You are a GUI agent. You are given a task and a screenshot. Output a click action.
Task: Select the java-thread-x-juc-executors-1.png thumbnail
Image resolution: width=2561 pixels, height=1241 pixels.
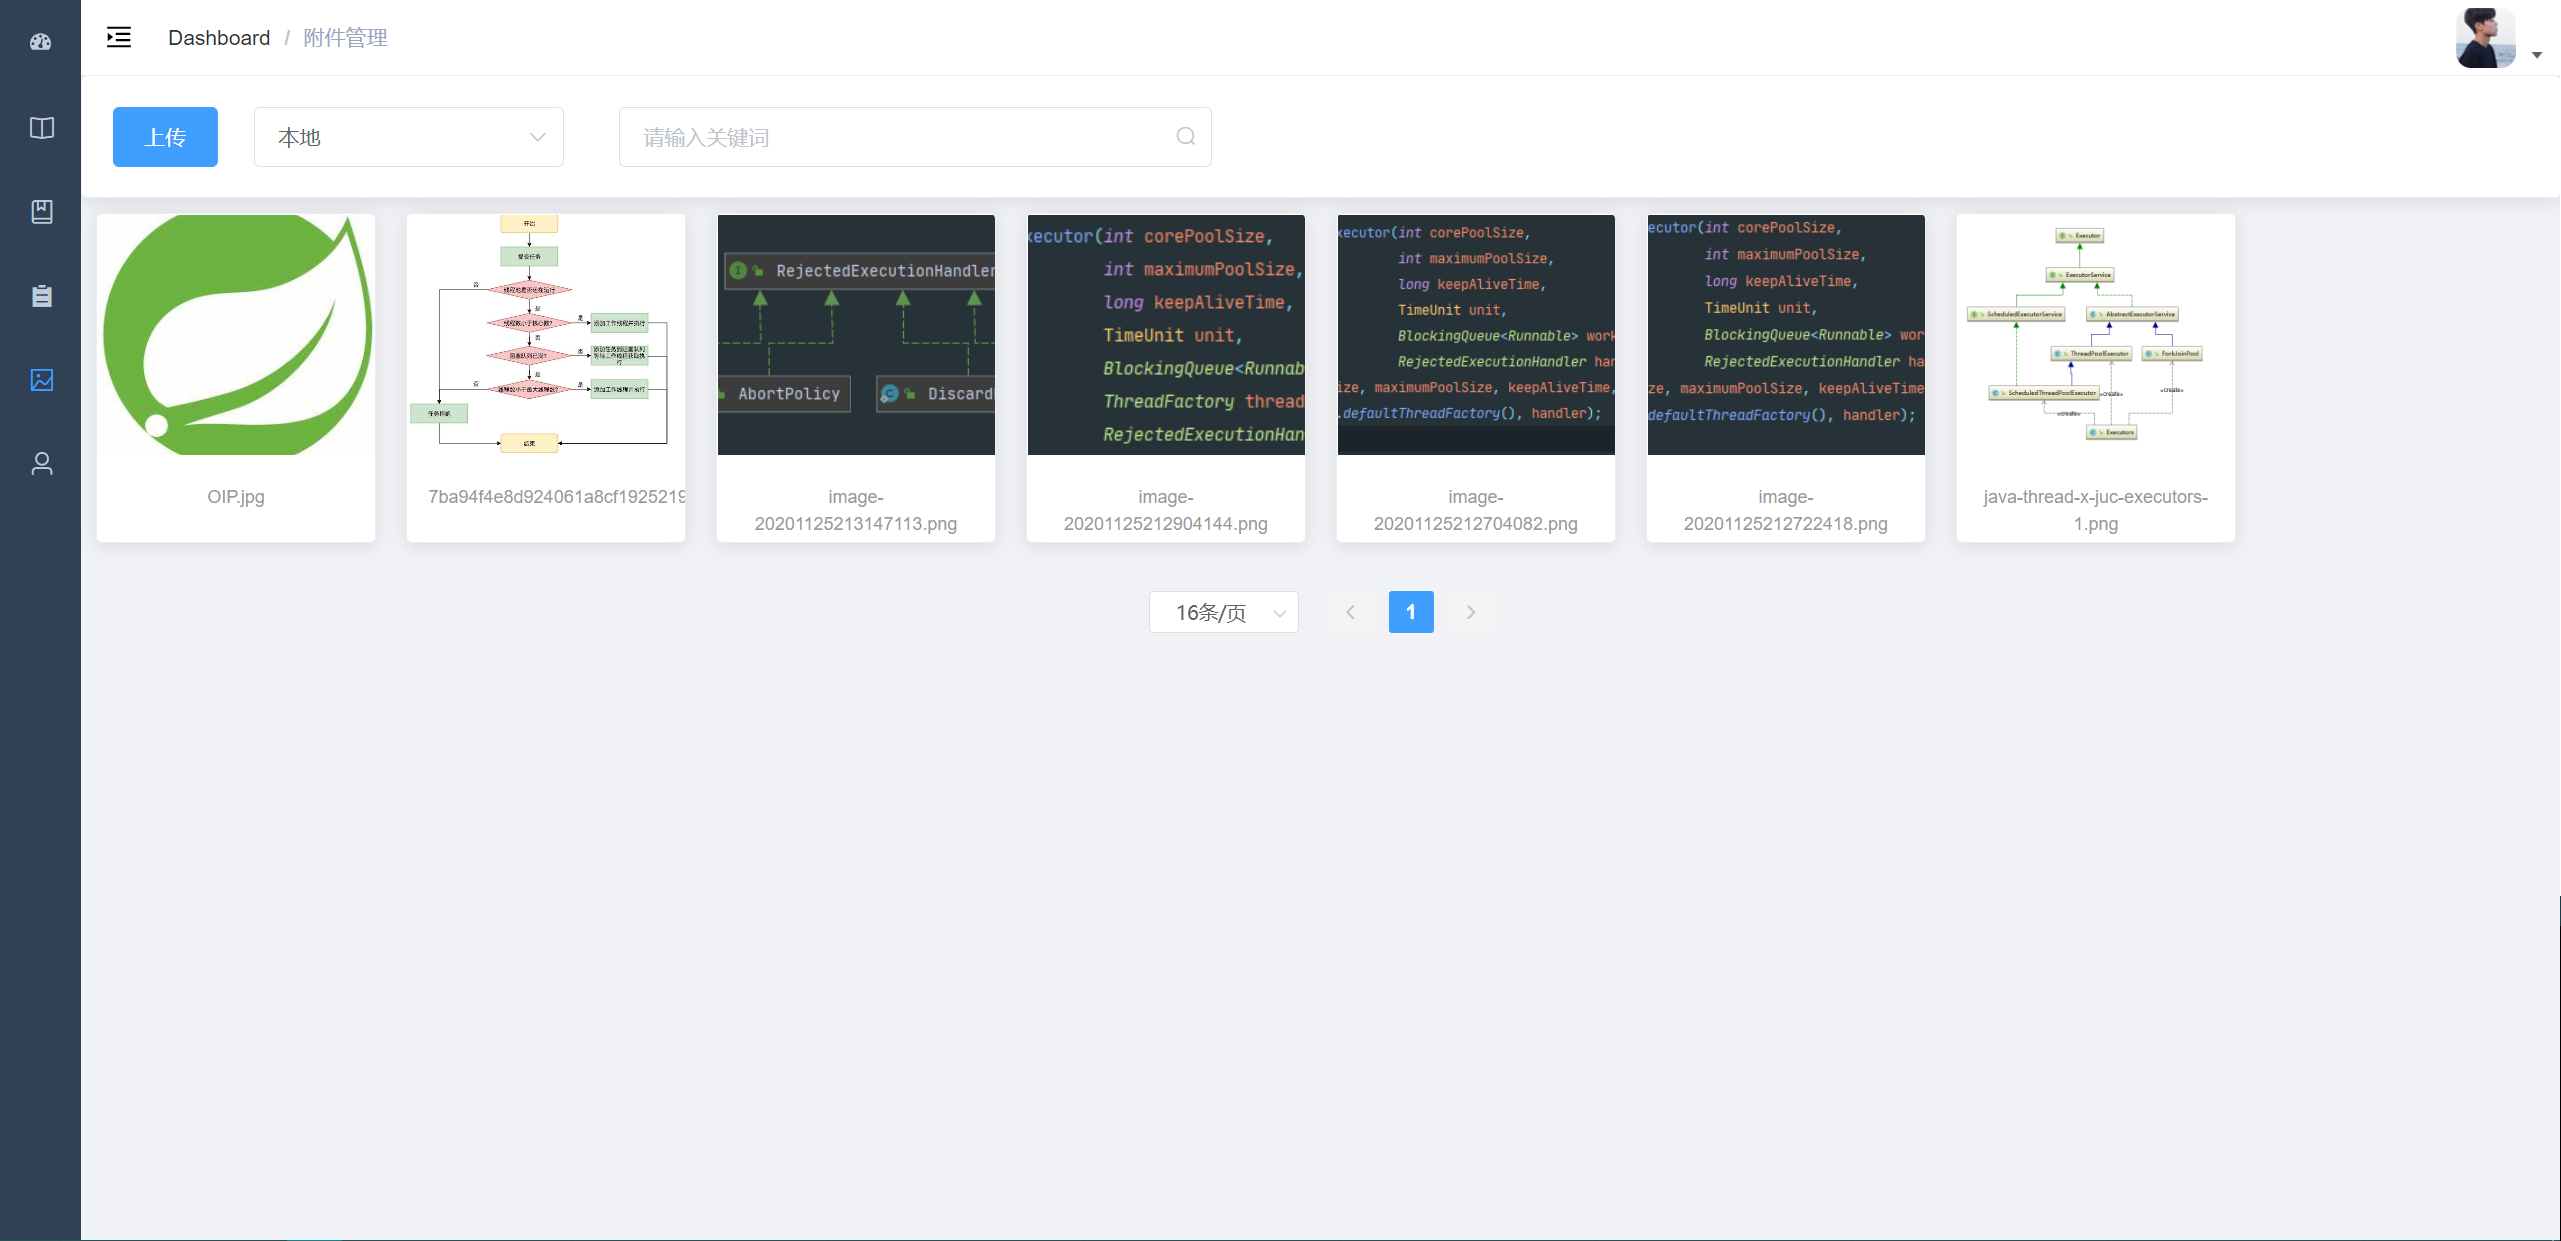2095,336
